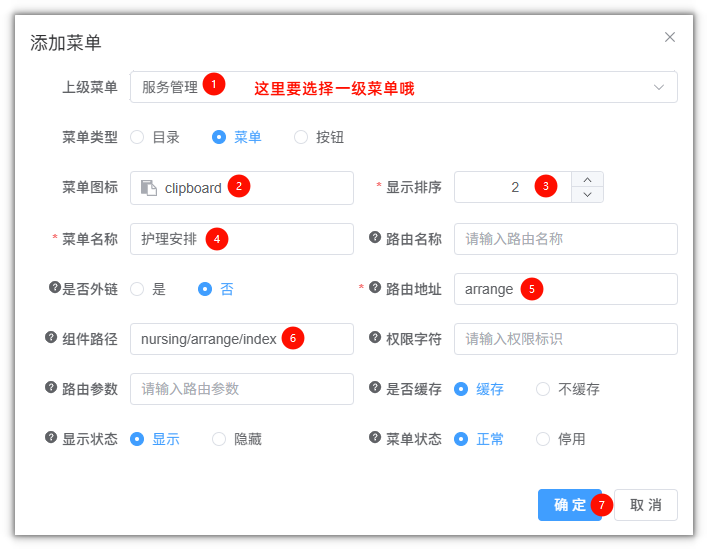
Task: Click the clipboard icon in the 菜单图标 field
Action: pos(149,188)
